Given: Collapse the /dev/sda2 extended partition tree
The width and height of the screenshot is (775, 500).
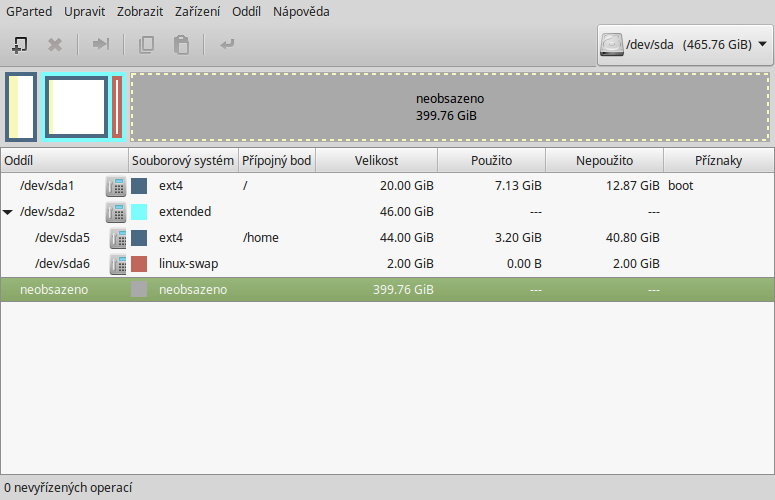Looking at the screenshot, I should tap(7, 212).
